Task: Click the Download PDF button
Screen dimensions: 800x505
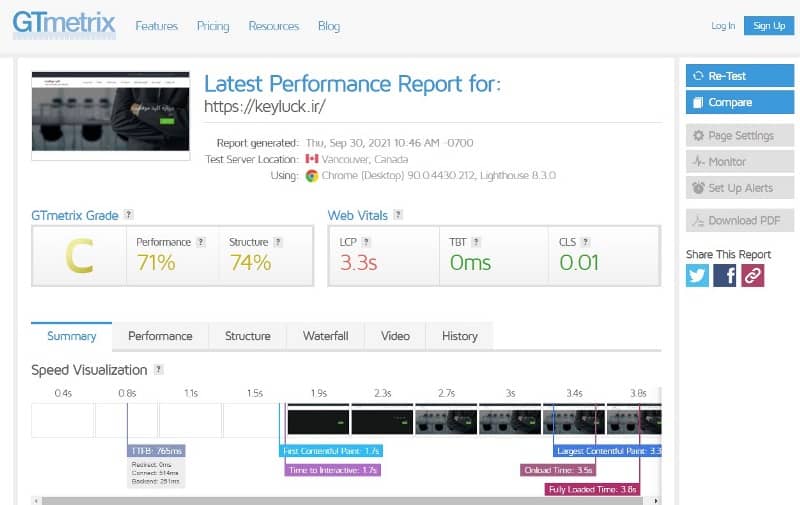Action: [739, 221]
